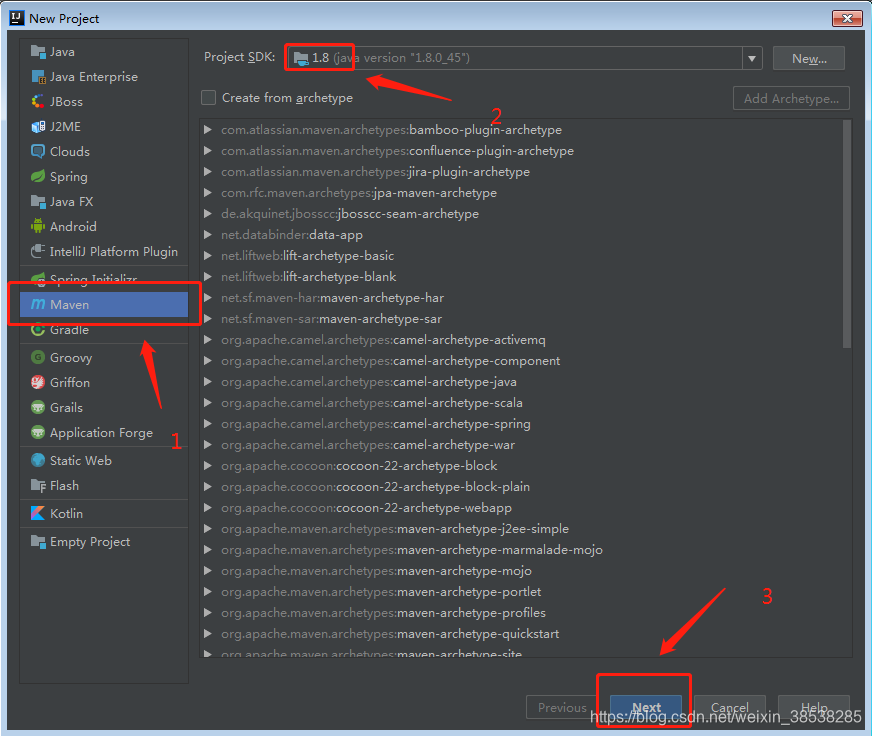This screenshot has width=872, height=736.
Task: Open the Project SDK dropdown arrow
Action: 752,58
